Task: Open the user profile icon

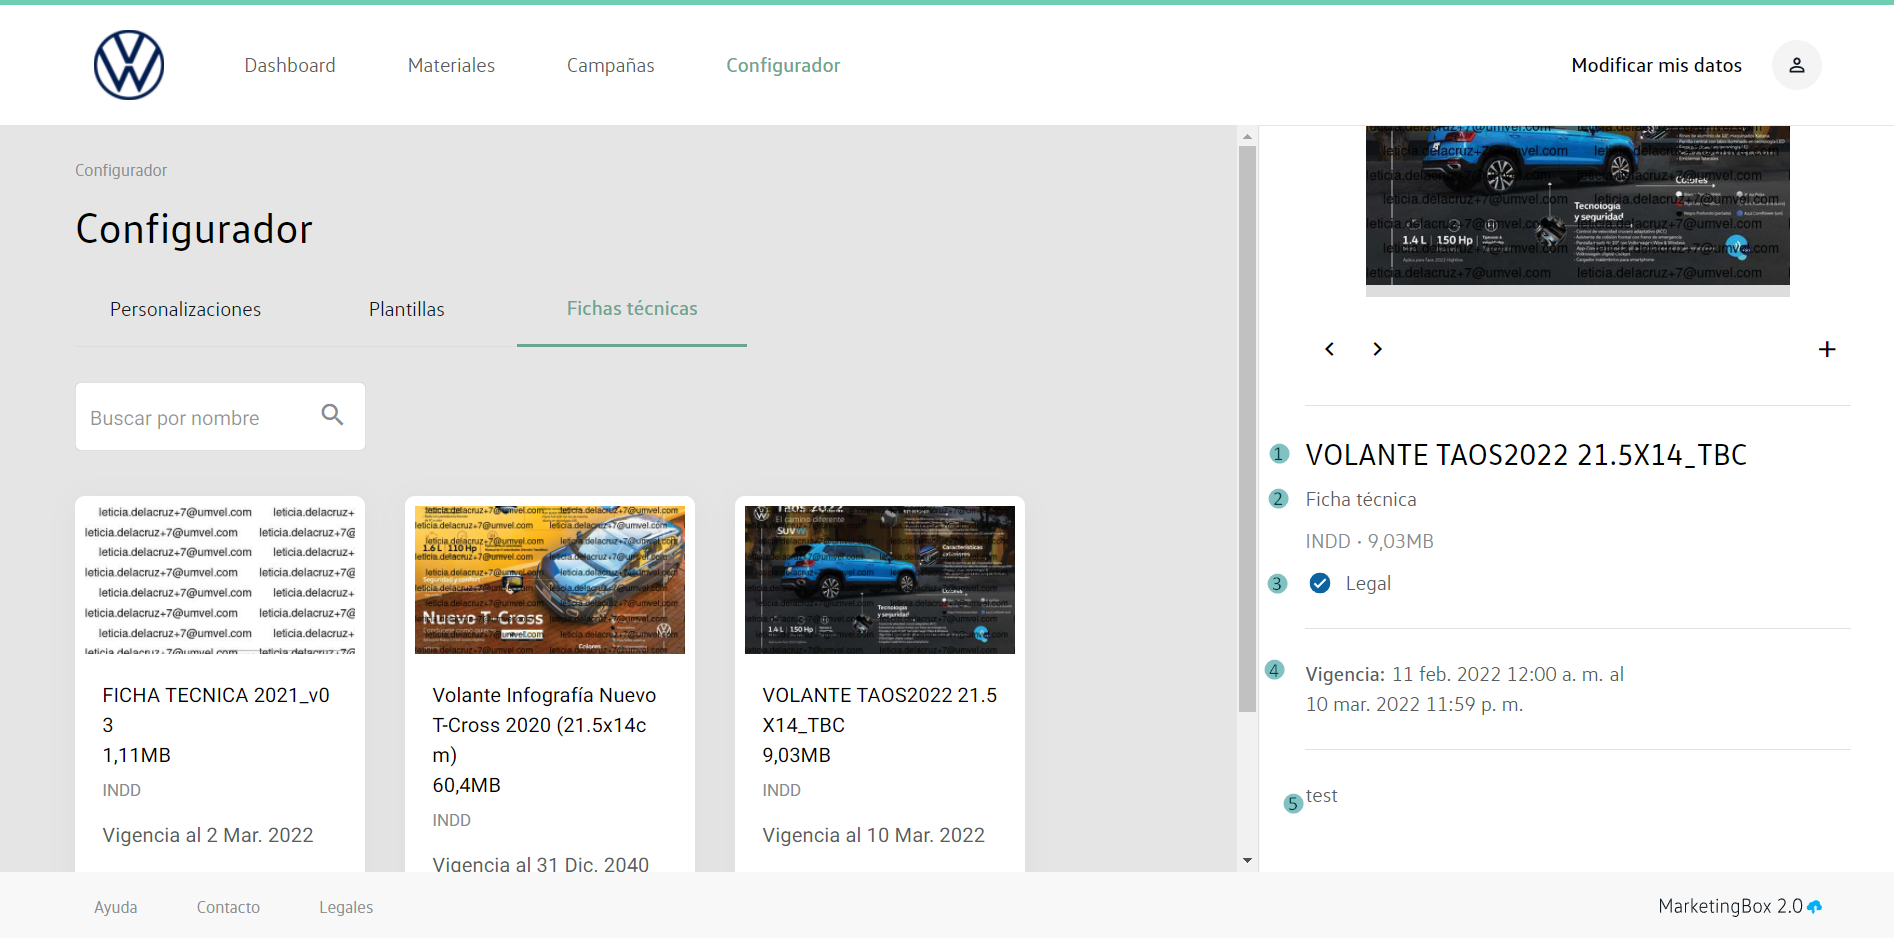Action: pos(1796,65)
